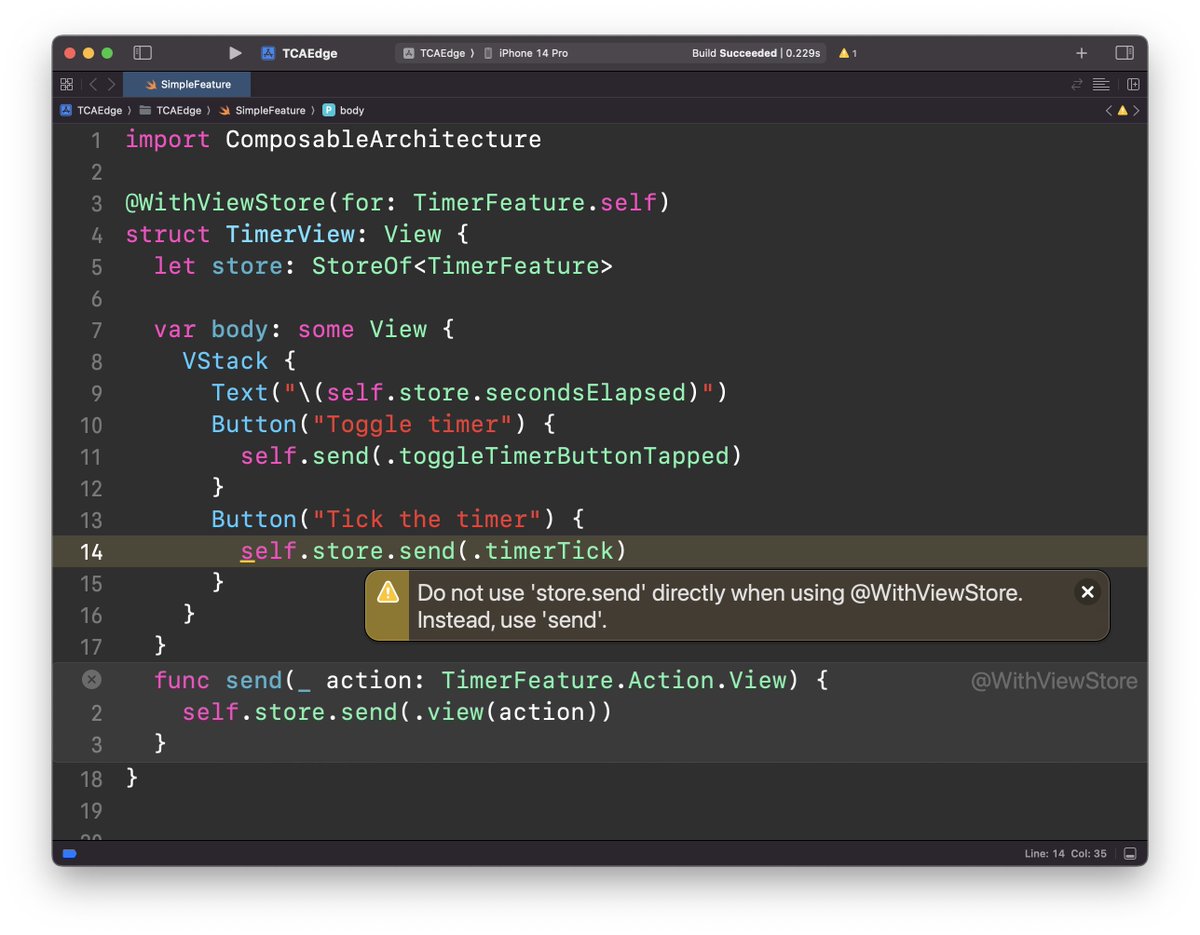Click 'ComposableArchitecture' import name
Image resolution: width=1200 pixels, height=935 pixels.
(384, 139)
